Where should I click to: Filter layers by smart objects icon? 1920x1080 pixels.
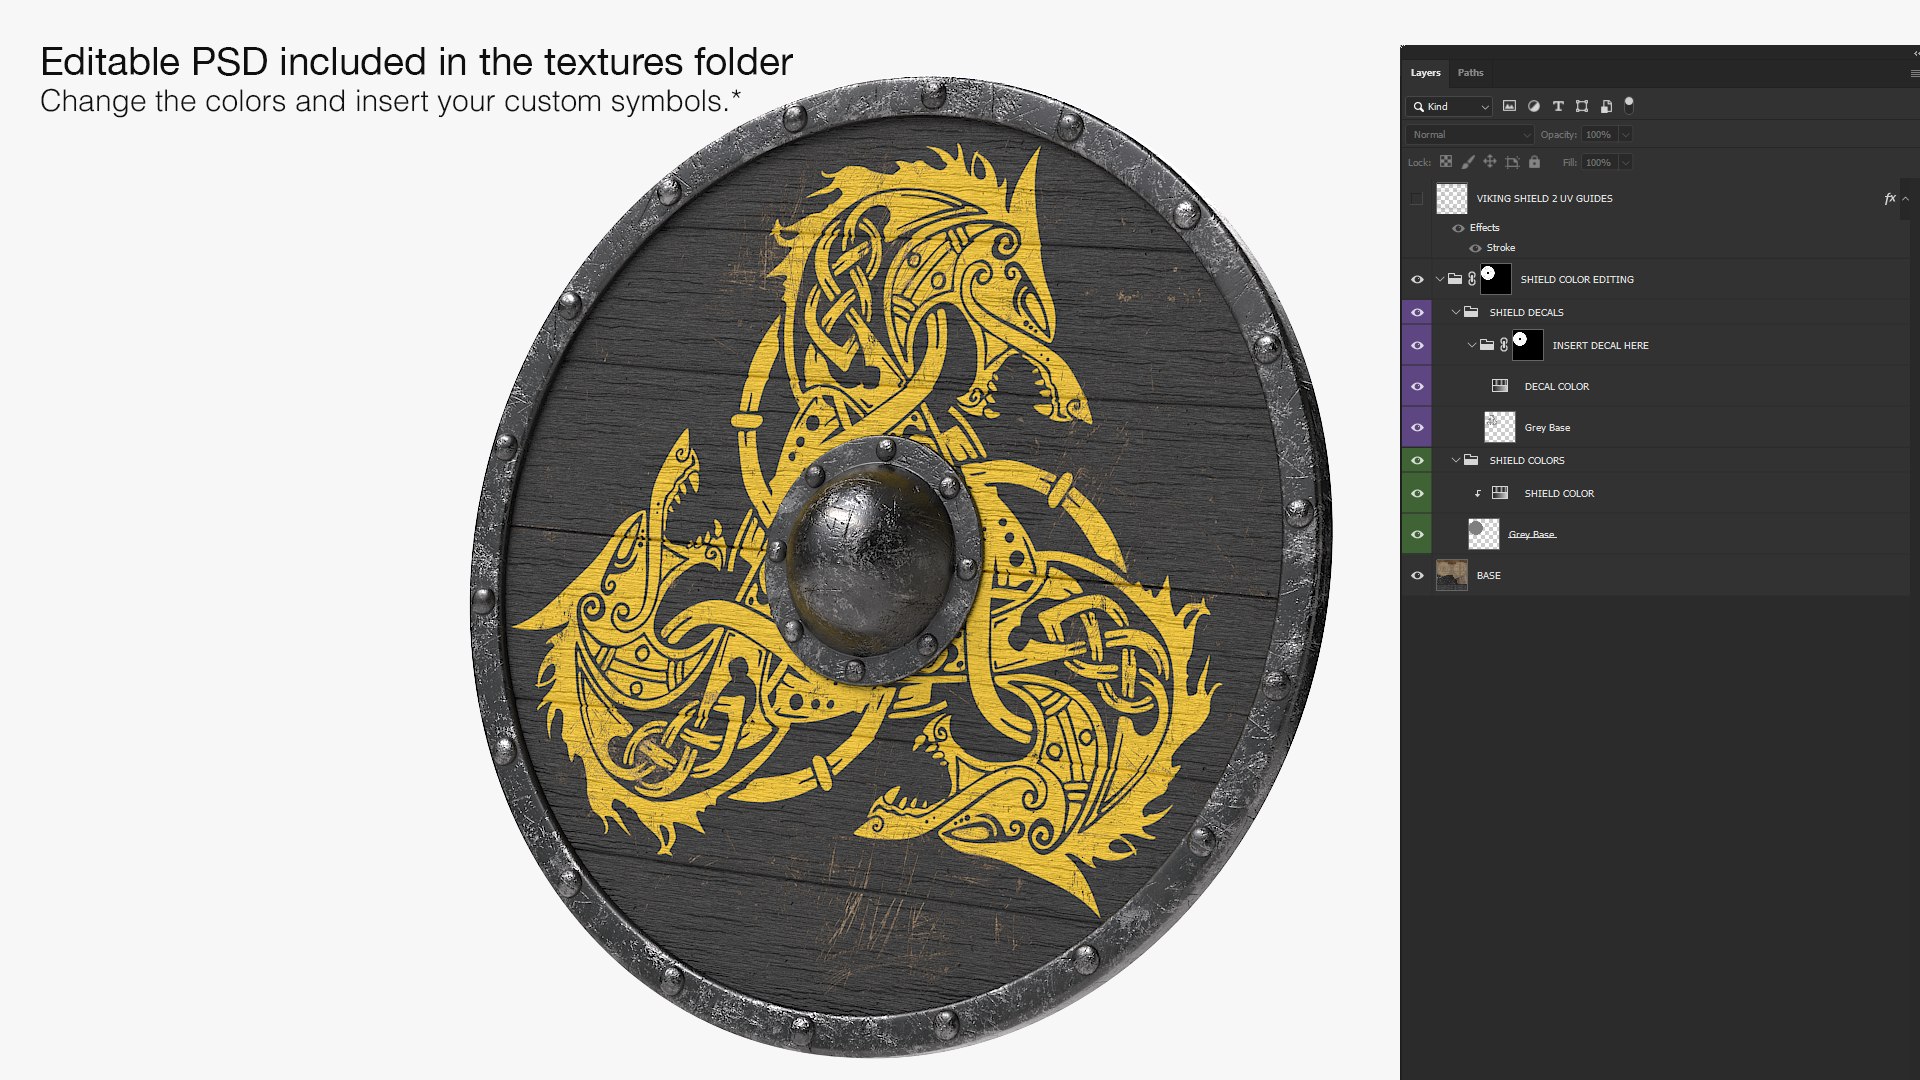coord(1606,106)
